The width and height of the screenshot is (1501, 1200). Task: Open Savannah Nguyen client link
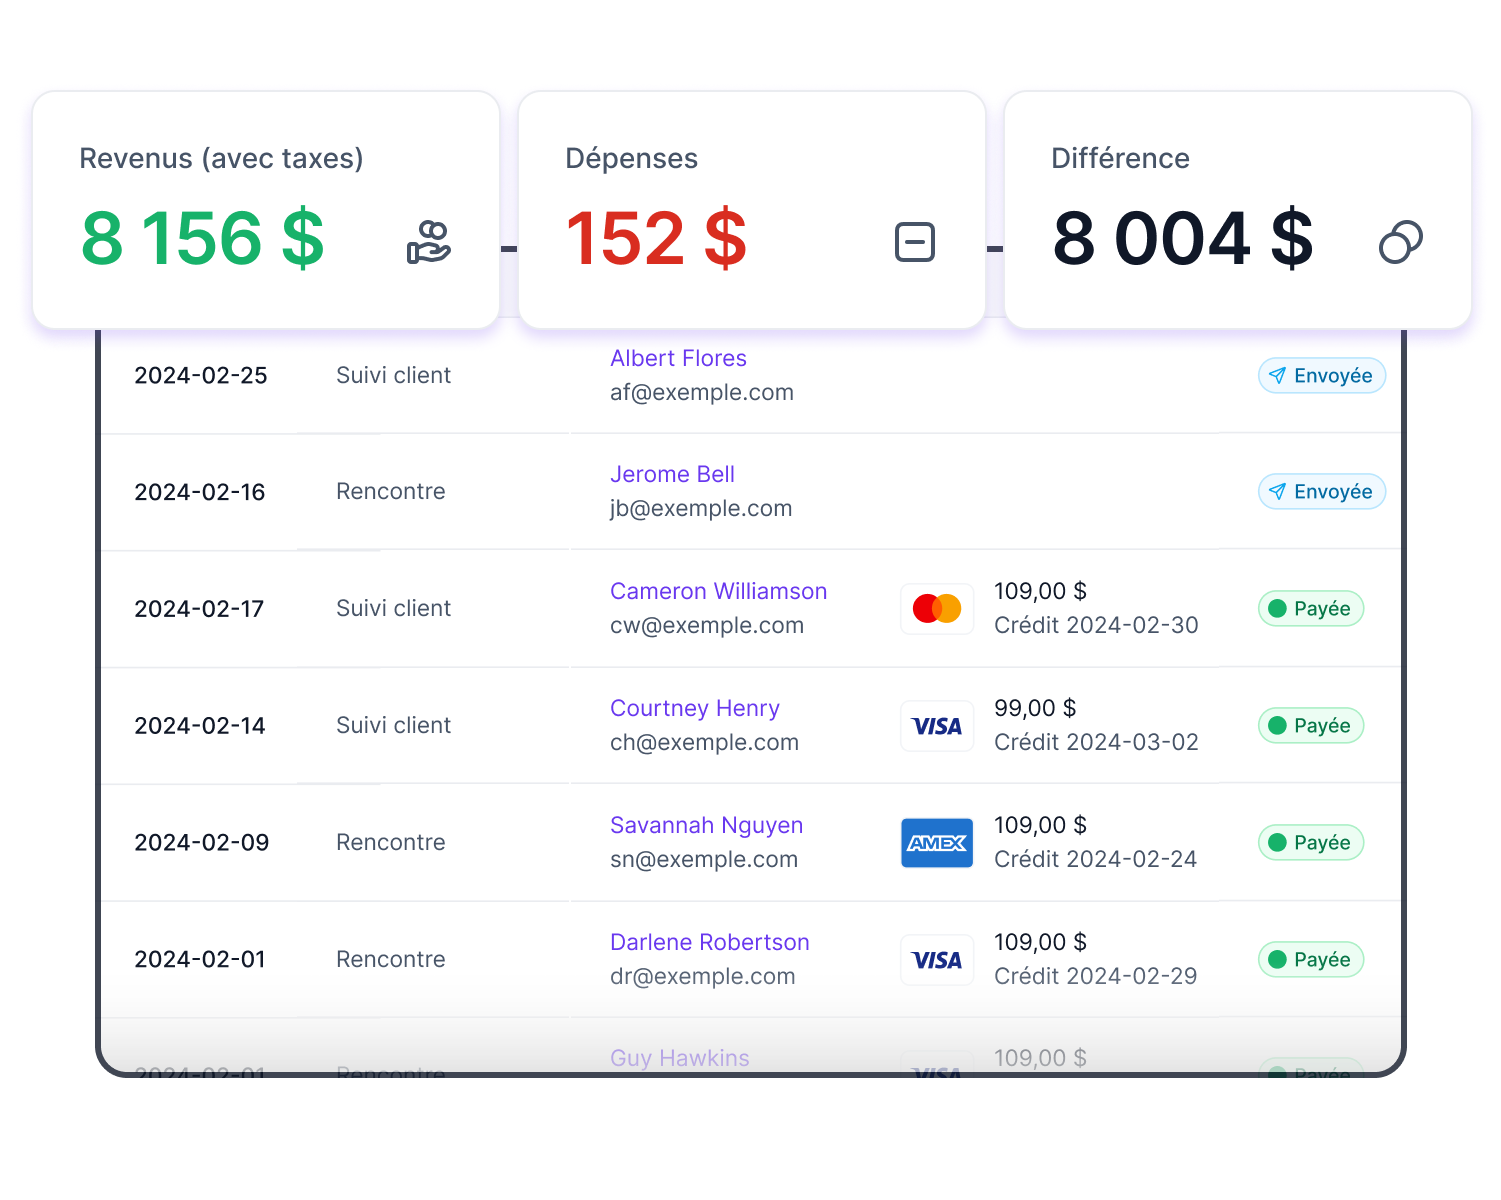click(706, 825)
